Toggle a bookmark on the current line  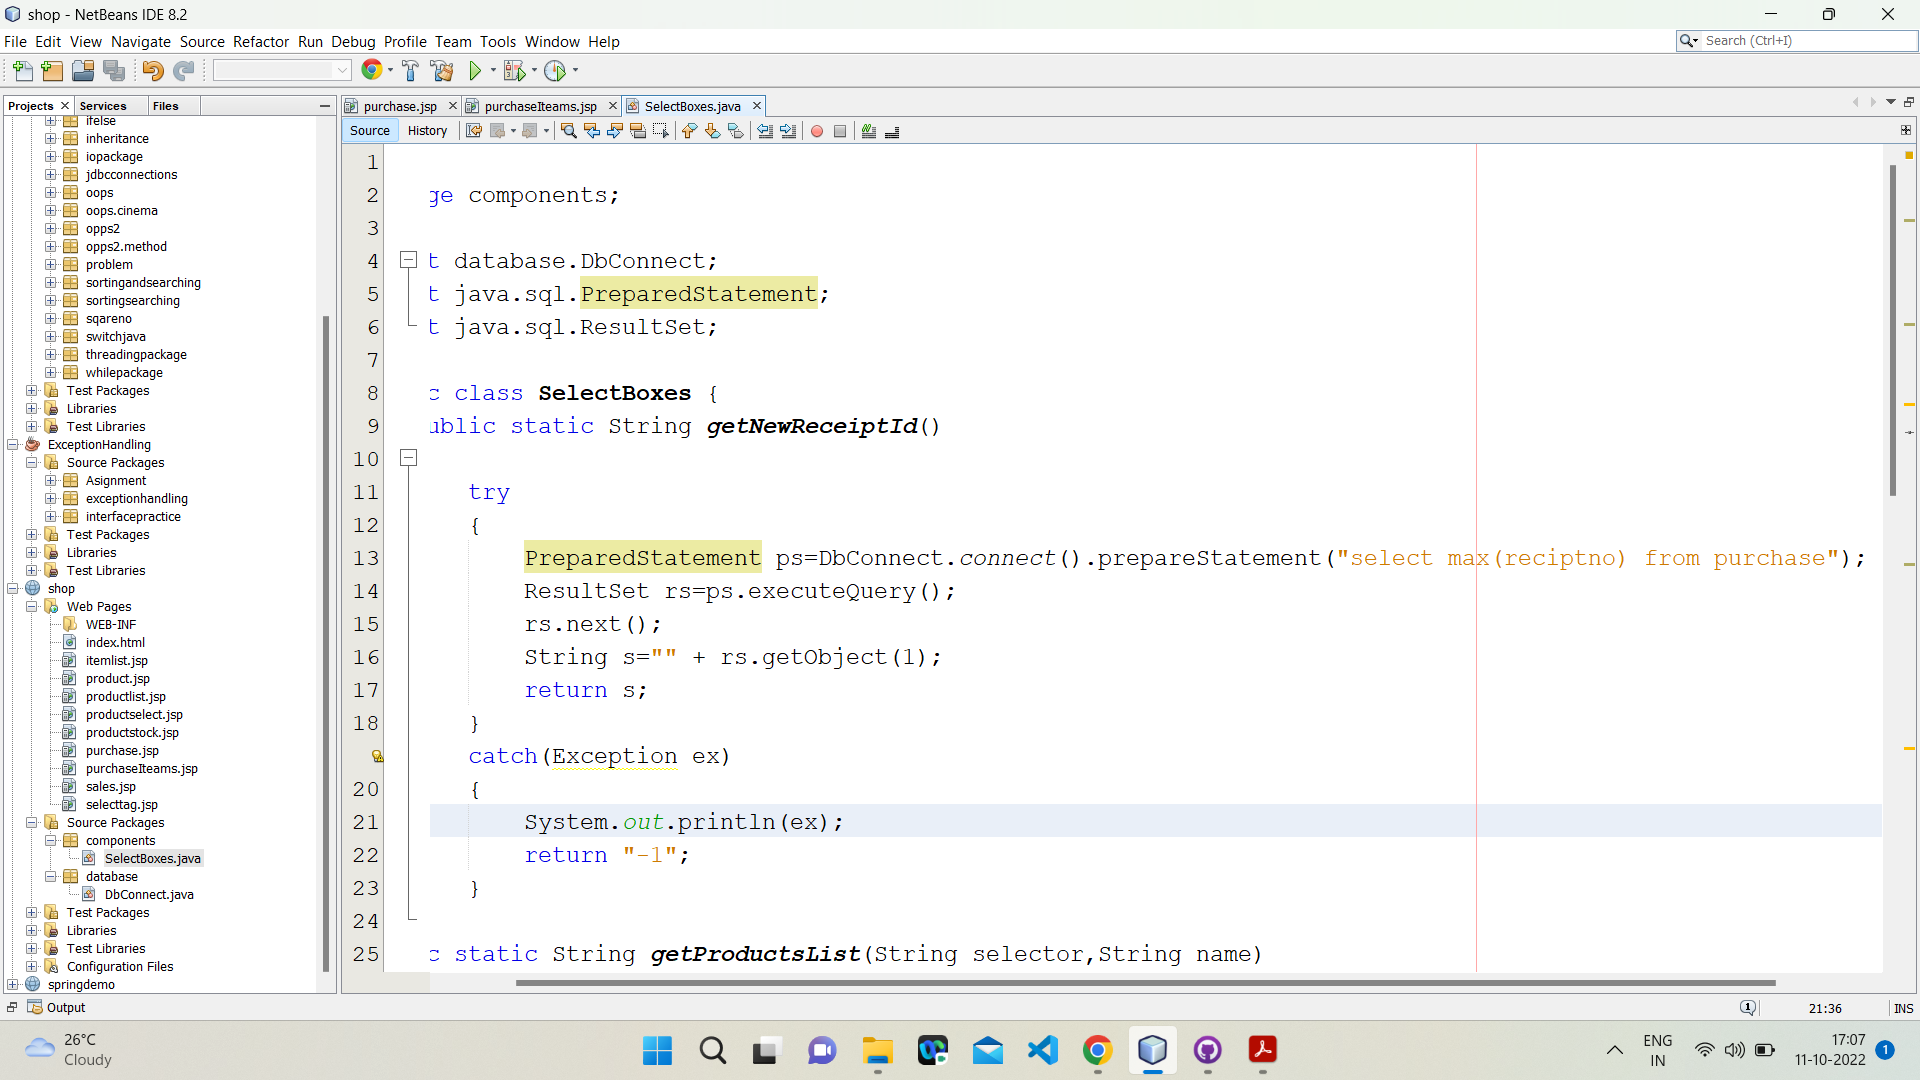tap(736, 131)
